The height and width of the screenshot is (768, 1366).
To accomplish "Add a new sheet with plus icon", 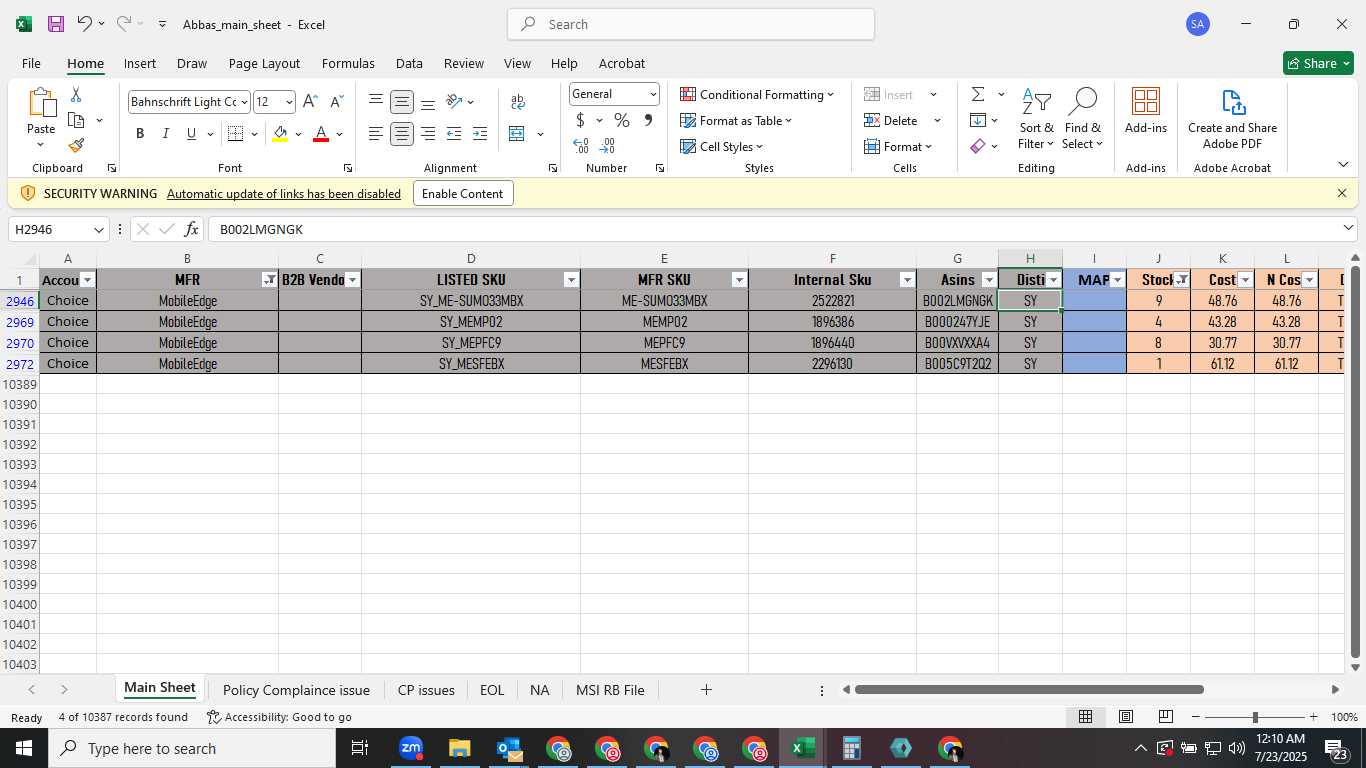I will coord(706,690).
